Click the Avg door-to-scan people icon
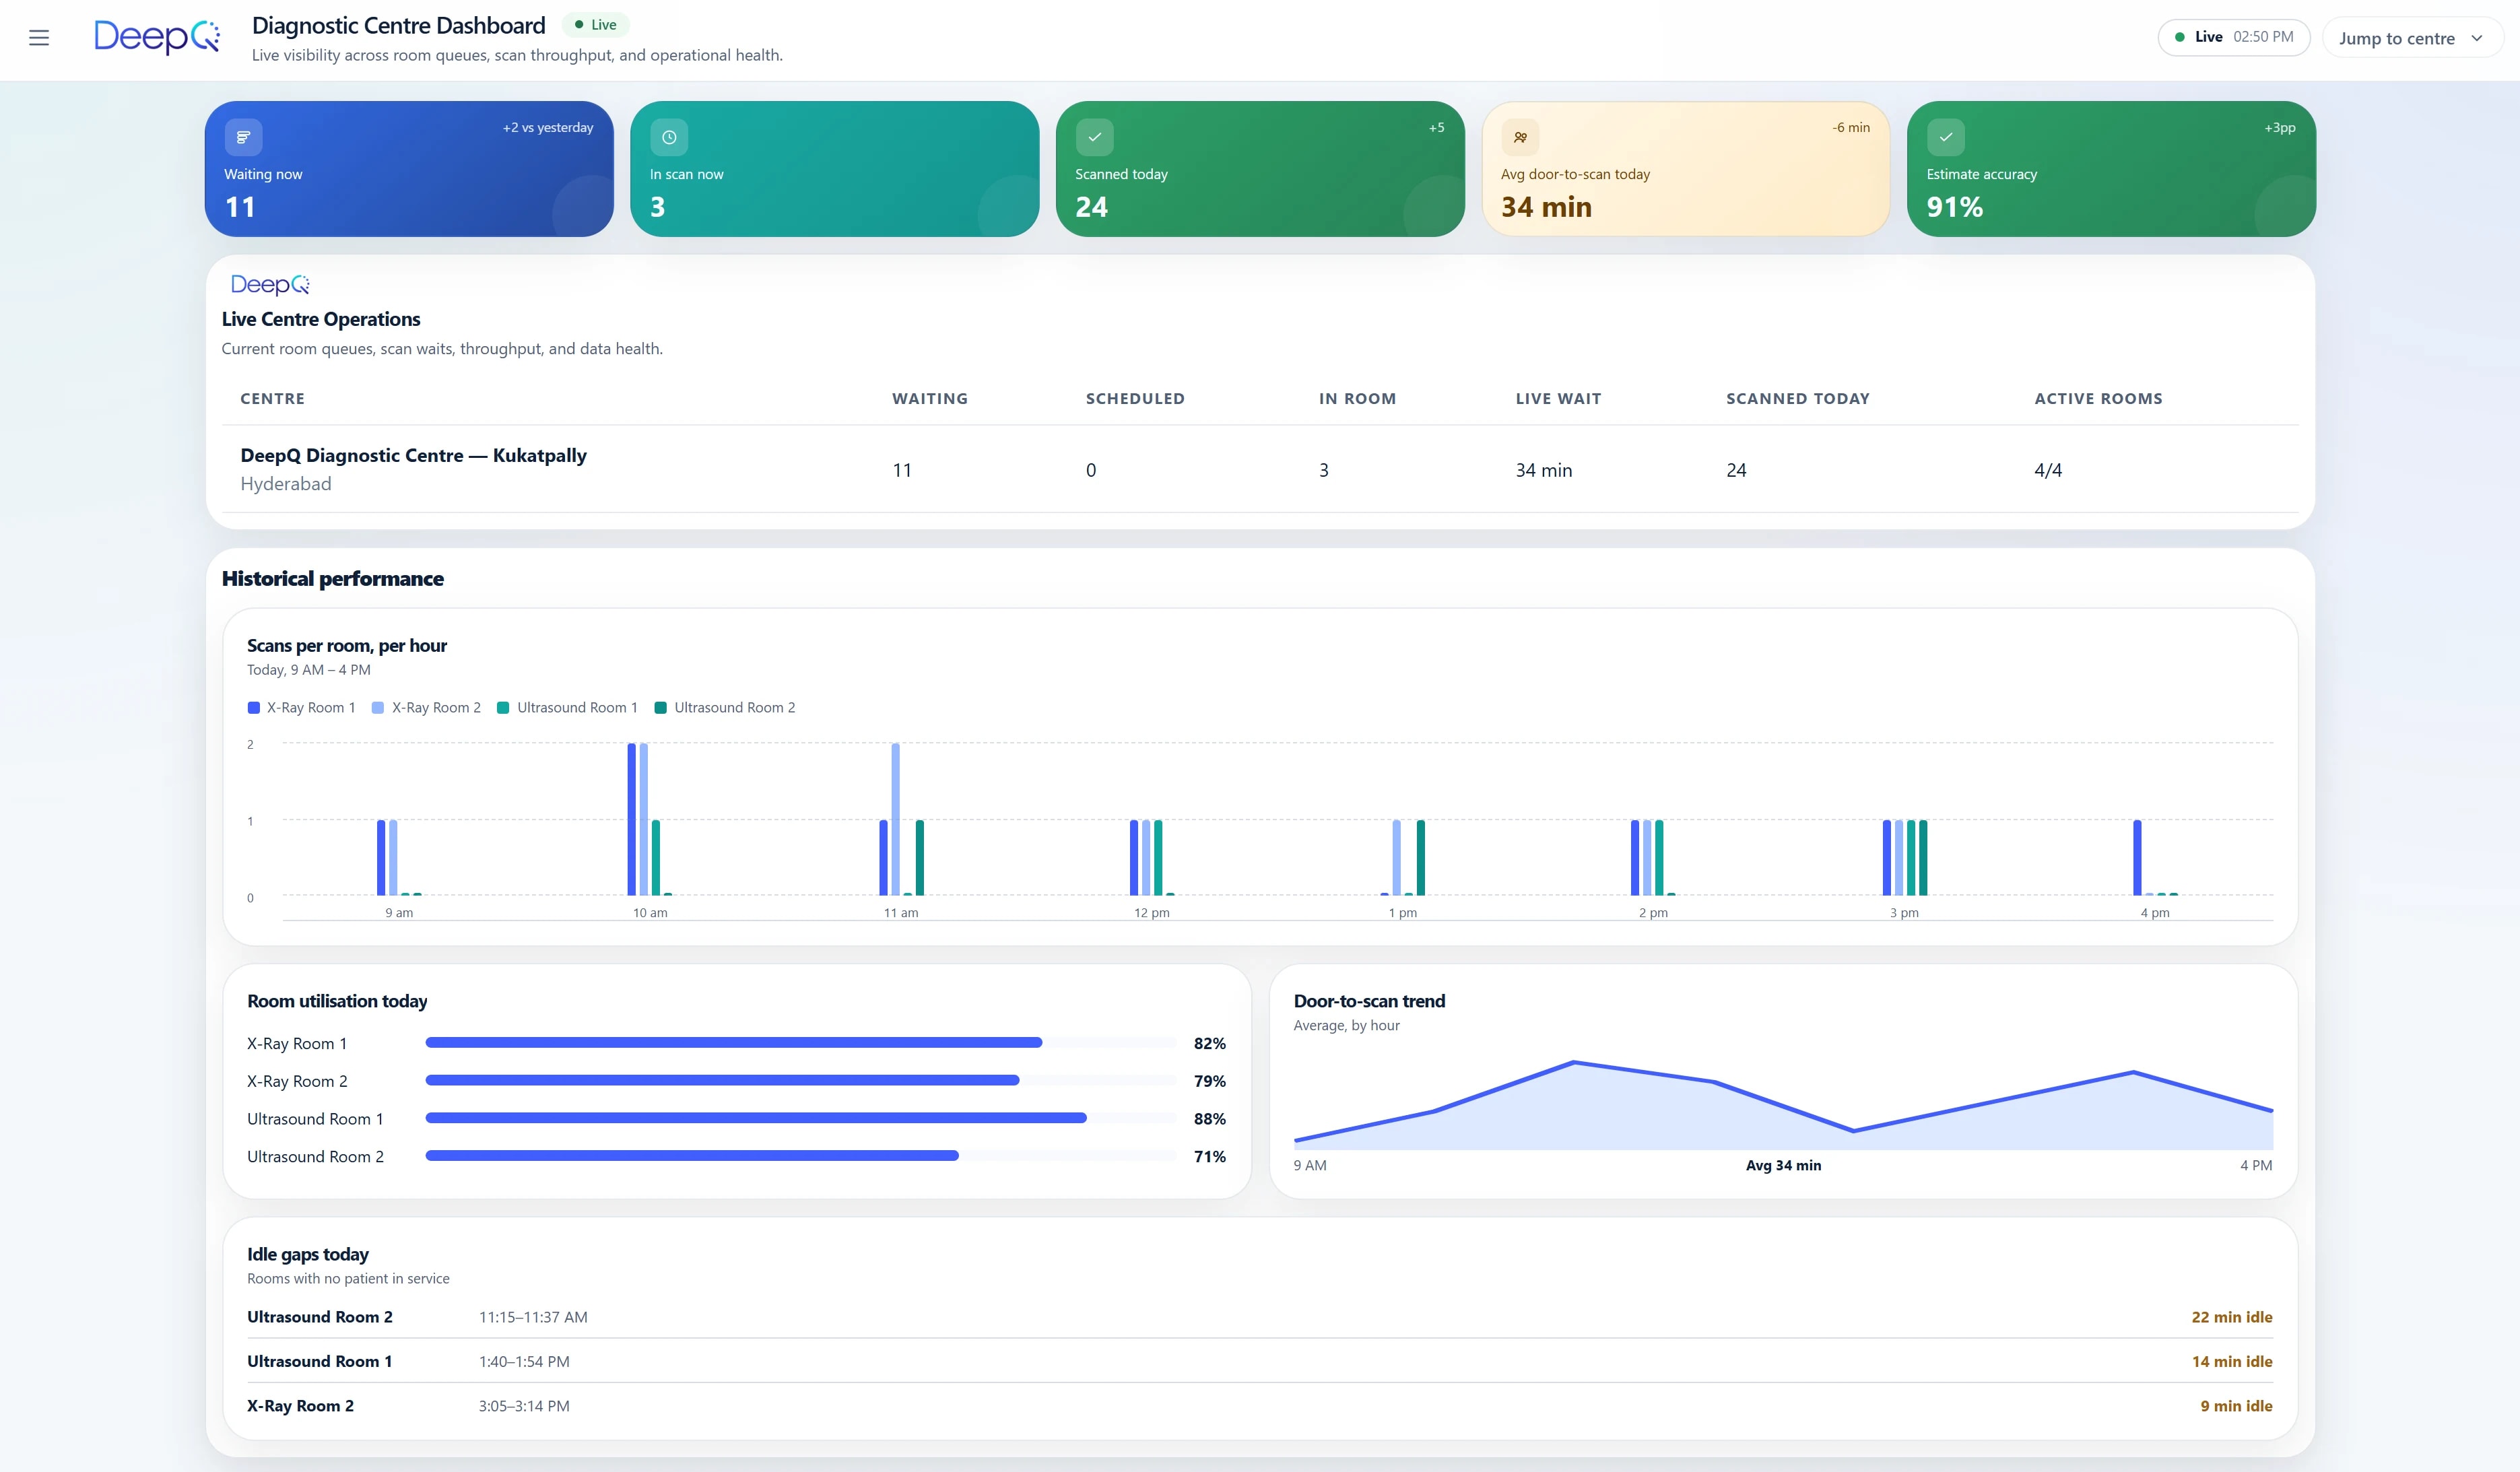Screen dimensions: 2520x1472 pyautogui.click(x=1520, y=137)
